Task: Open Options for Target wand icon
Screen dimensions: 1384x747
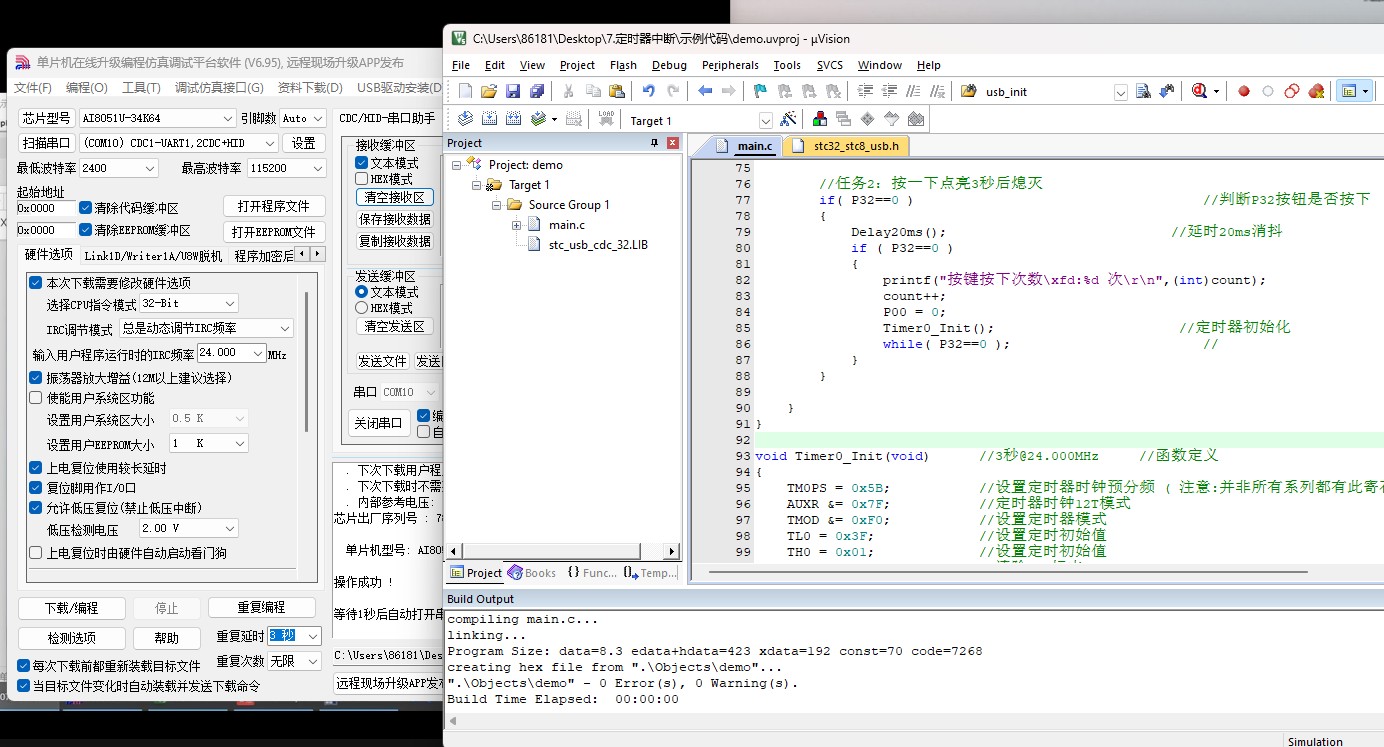Action: click(x=788, y=120)
